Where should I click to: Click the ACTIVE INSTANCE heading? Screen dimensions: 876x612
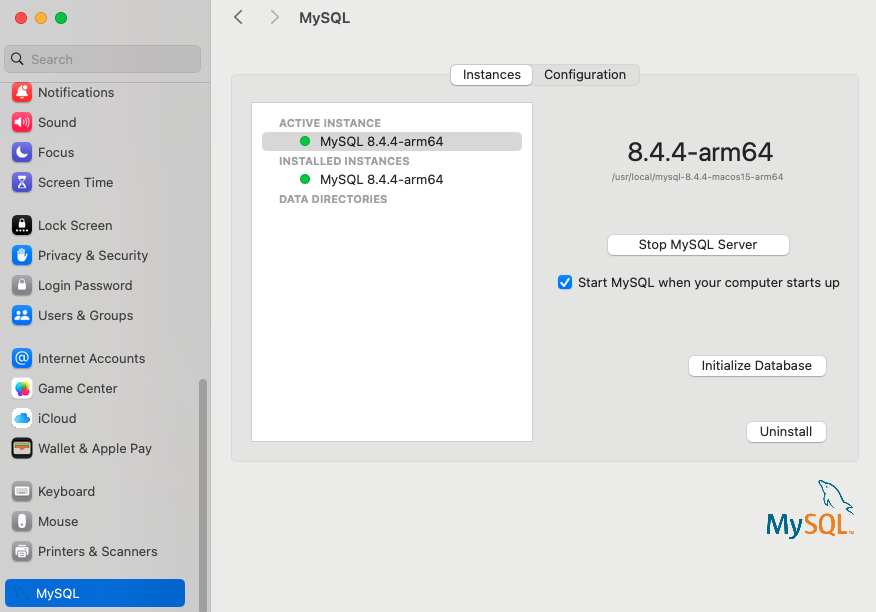pos(330,123)
